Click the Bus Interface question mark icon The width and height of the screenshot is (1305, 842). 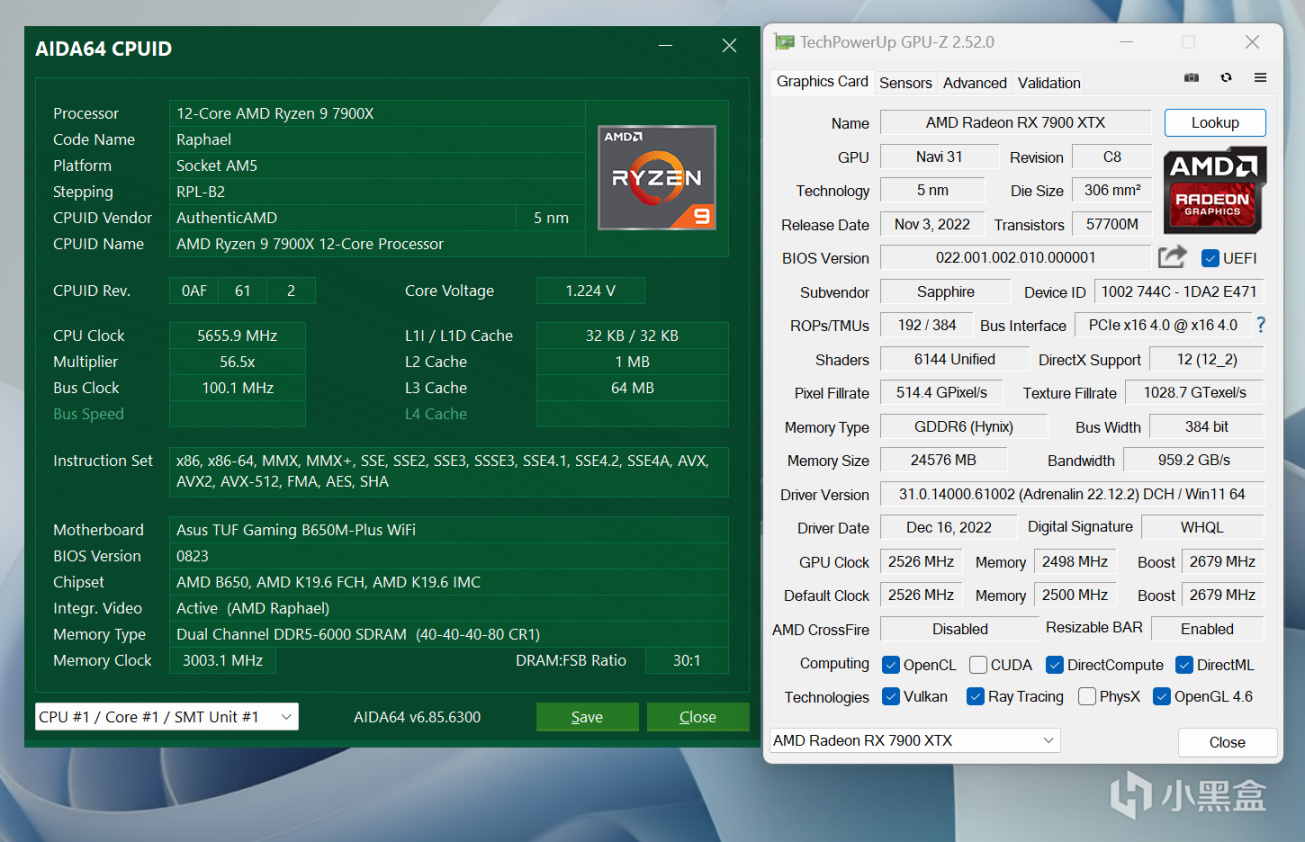(x=1261, y=325)
